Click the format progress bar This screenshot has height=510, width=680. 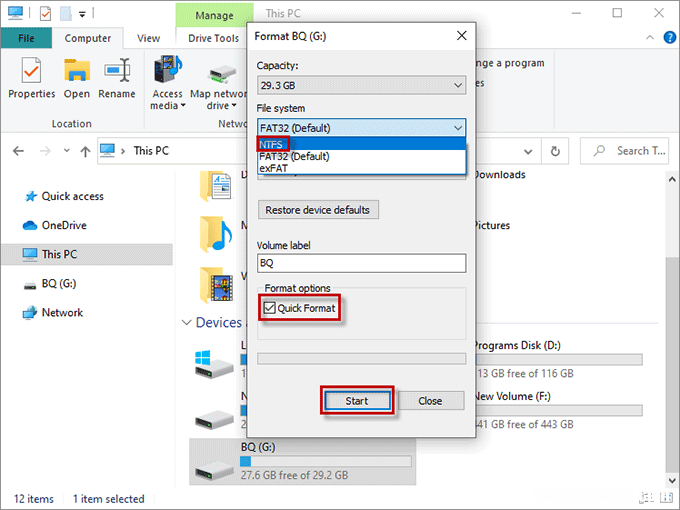361,359
